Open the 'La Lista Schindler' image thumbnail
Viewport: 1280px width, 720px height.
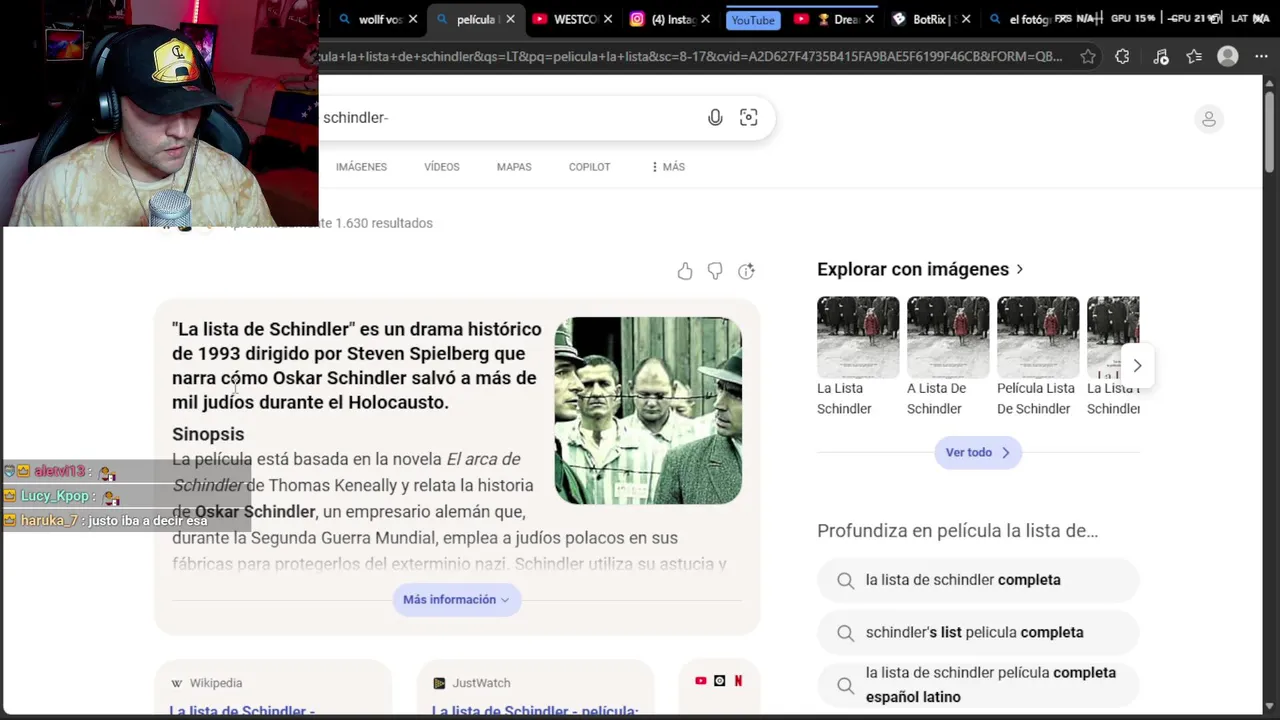(x=858, y=337)
